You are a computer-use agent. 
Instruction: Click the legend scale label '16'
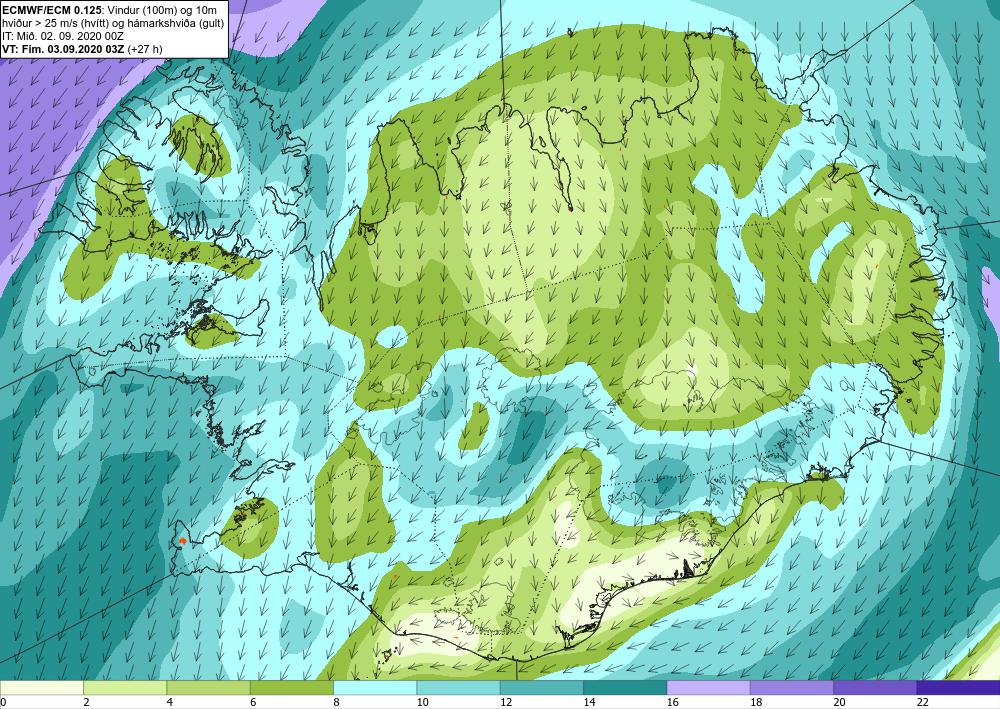point(672,703)
